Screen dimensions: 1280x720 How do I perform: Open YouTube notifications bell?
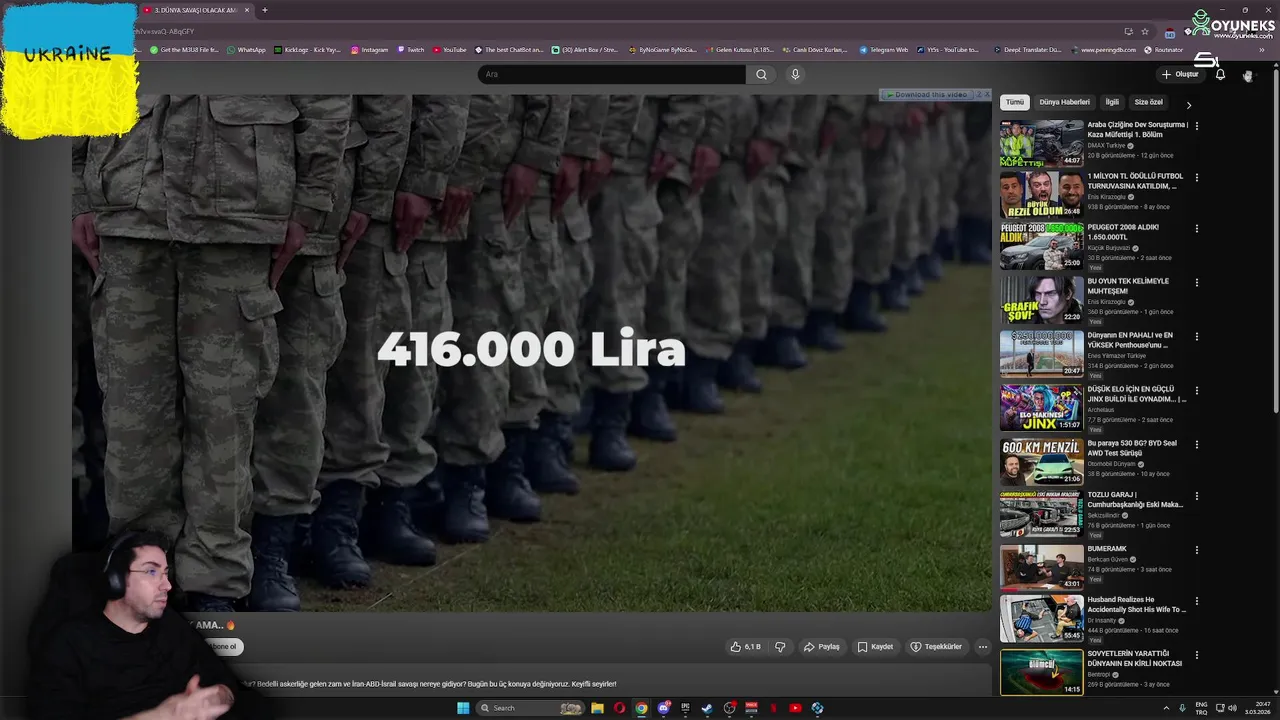[1220, 74]
